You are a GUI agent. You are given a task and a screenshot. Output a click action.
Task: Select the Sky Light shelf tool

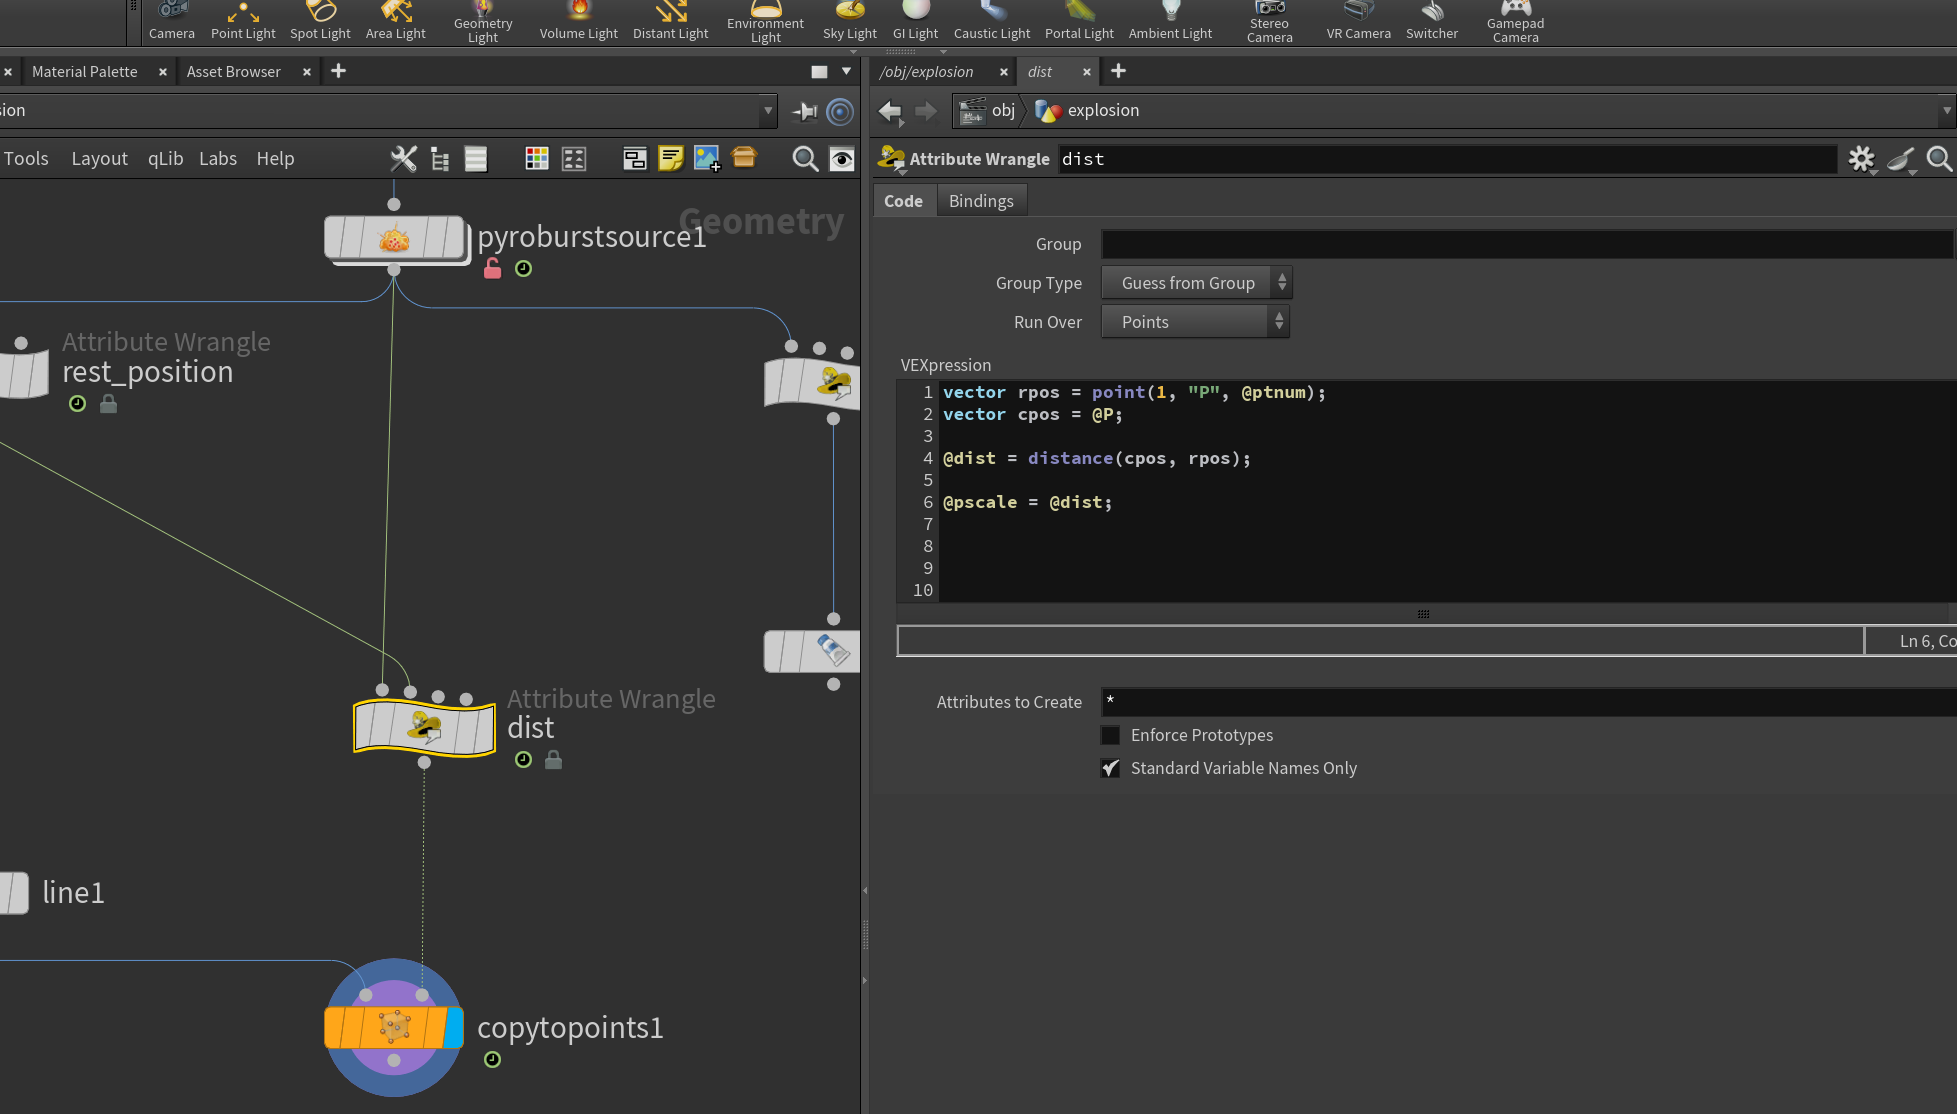pyautogui.click(x=850, y=22)
